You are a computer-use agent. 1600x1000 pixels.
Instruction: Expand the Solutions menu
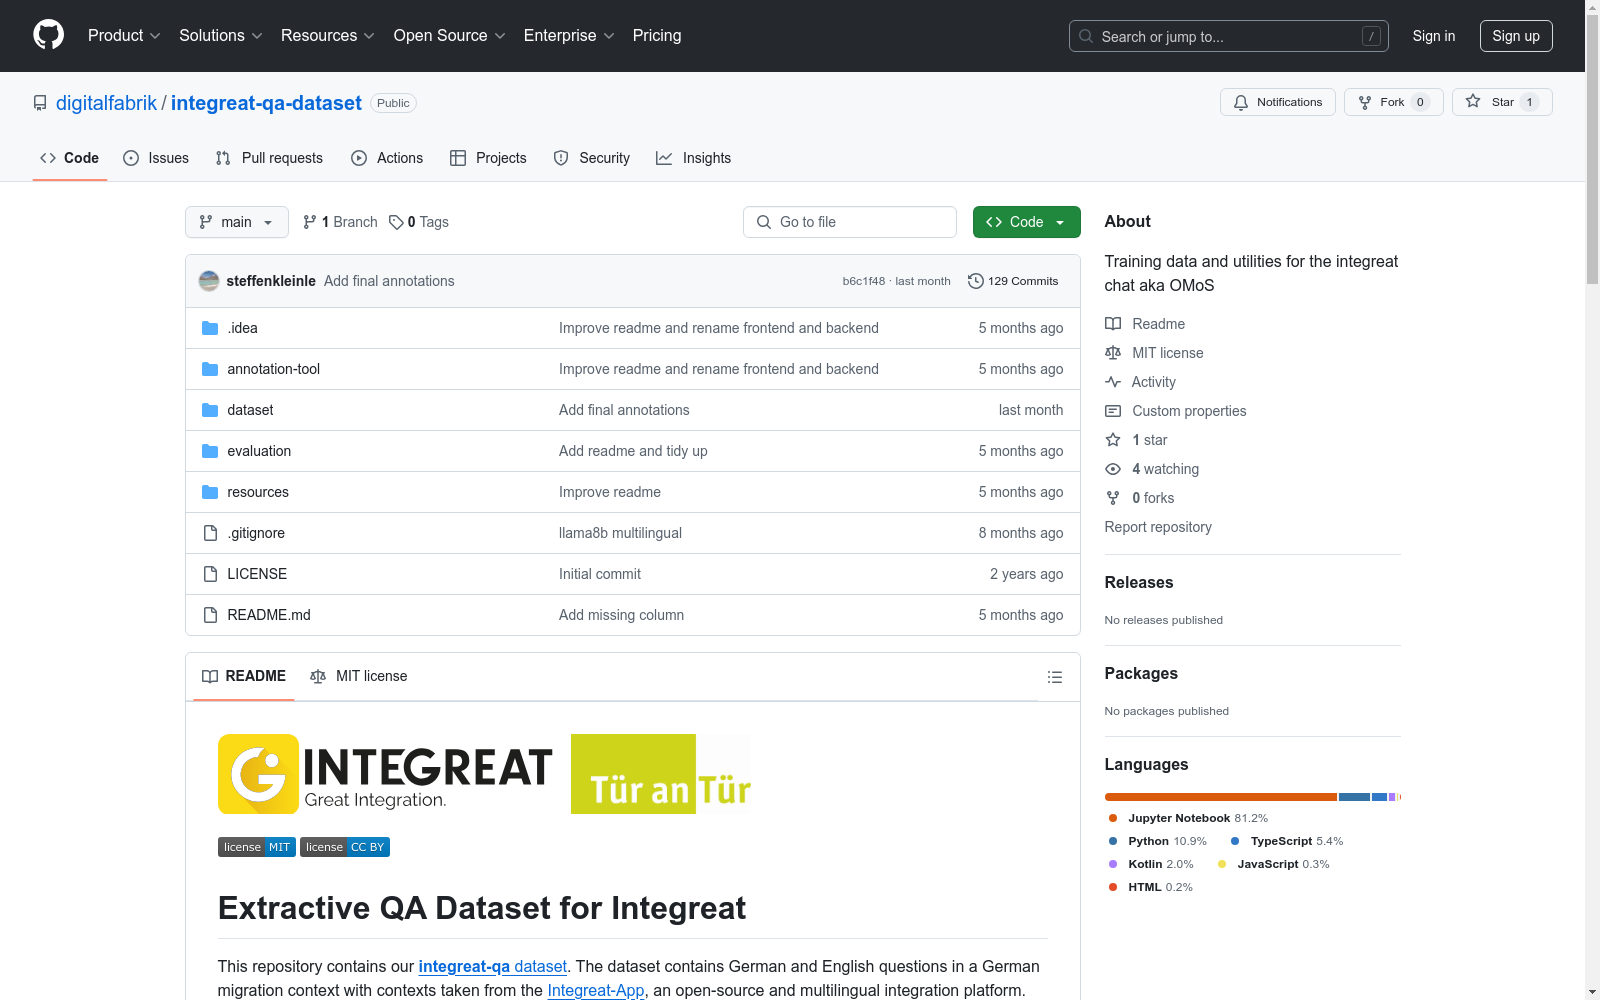(221, 36)
